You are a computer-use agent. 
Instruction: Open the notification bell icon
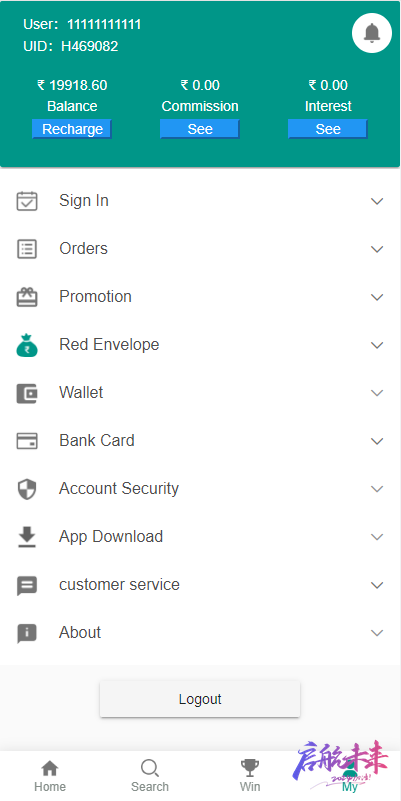pyautogui.click(x=372, y=33)
